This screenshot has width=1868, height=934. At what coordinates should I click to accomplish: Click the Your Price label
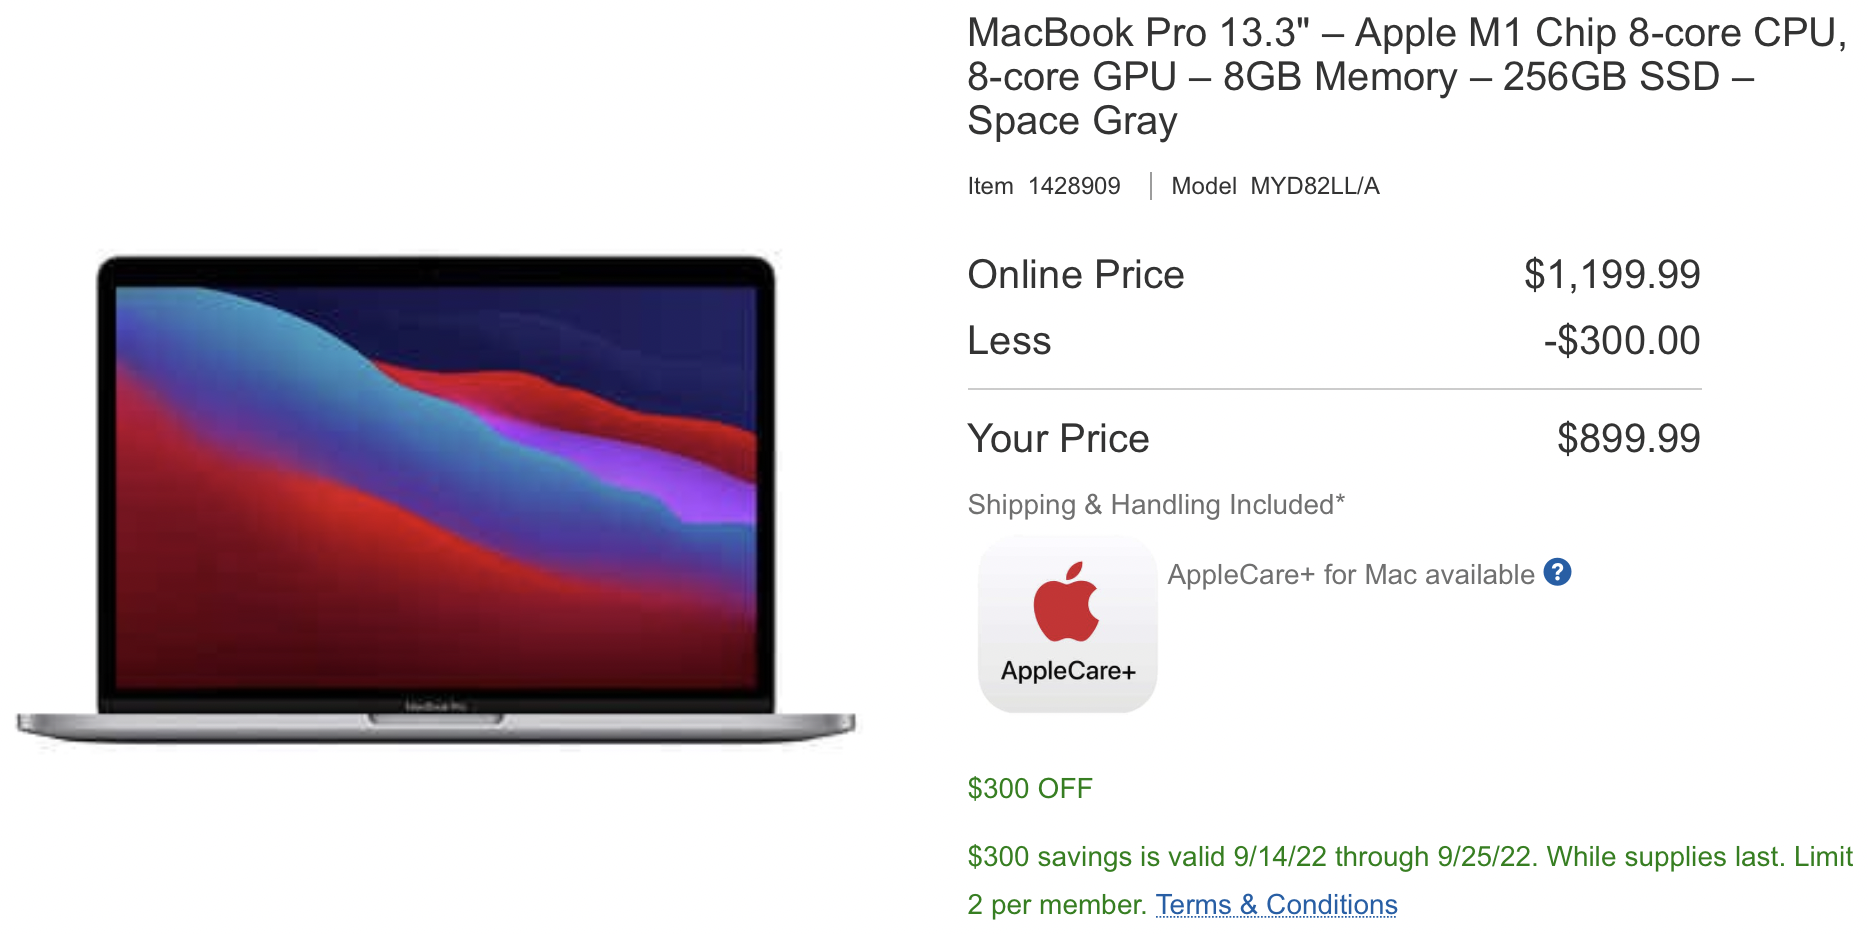coord(1058,439)
